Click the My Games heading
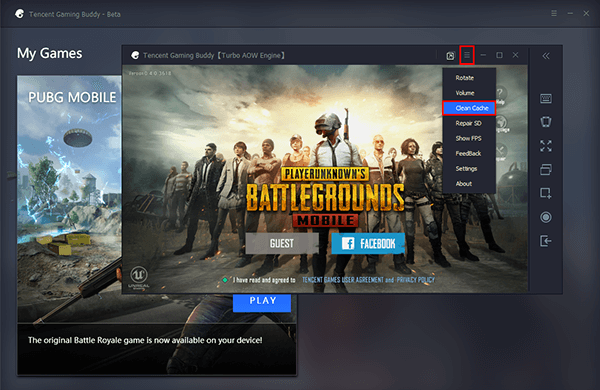 pos(49,53)
